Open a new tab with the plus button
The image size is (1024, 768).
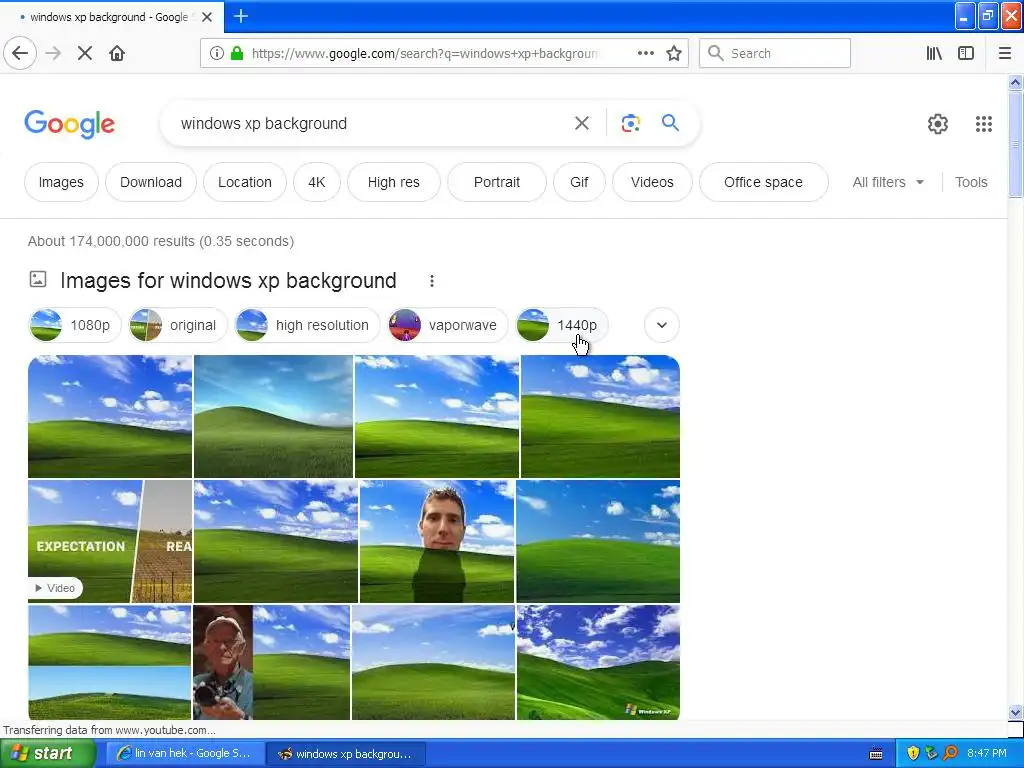point(241,16)
